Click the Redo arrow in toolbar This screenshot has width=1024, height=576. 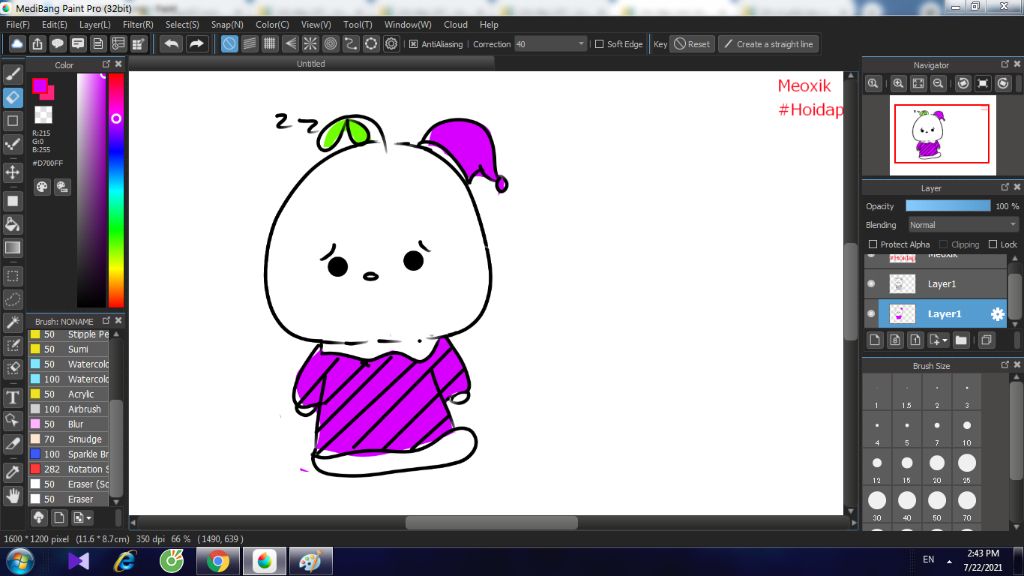pos(197,44)
